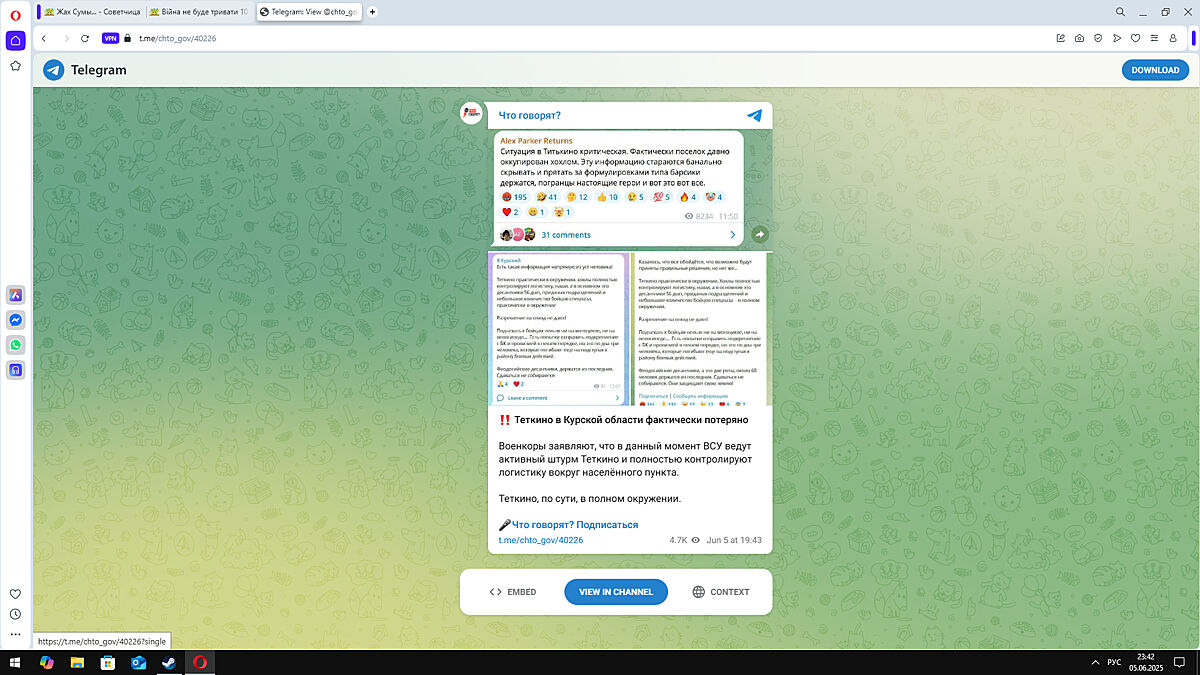1200x675 pixels.
Task: Click the forward share arrow beside the post
Action: (760, 234)
